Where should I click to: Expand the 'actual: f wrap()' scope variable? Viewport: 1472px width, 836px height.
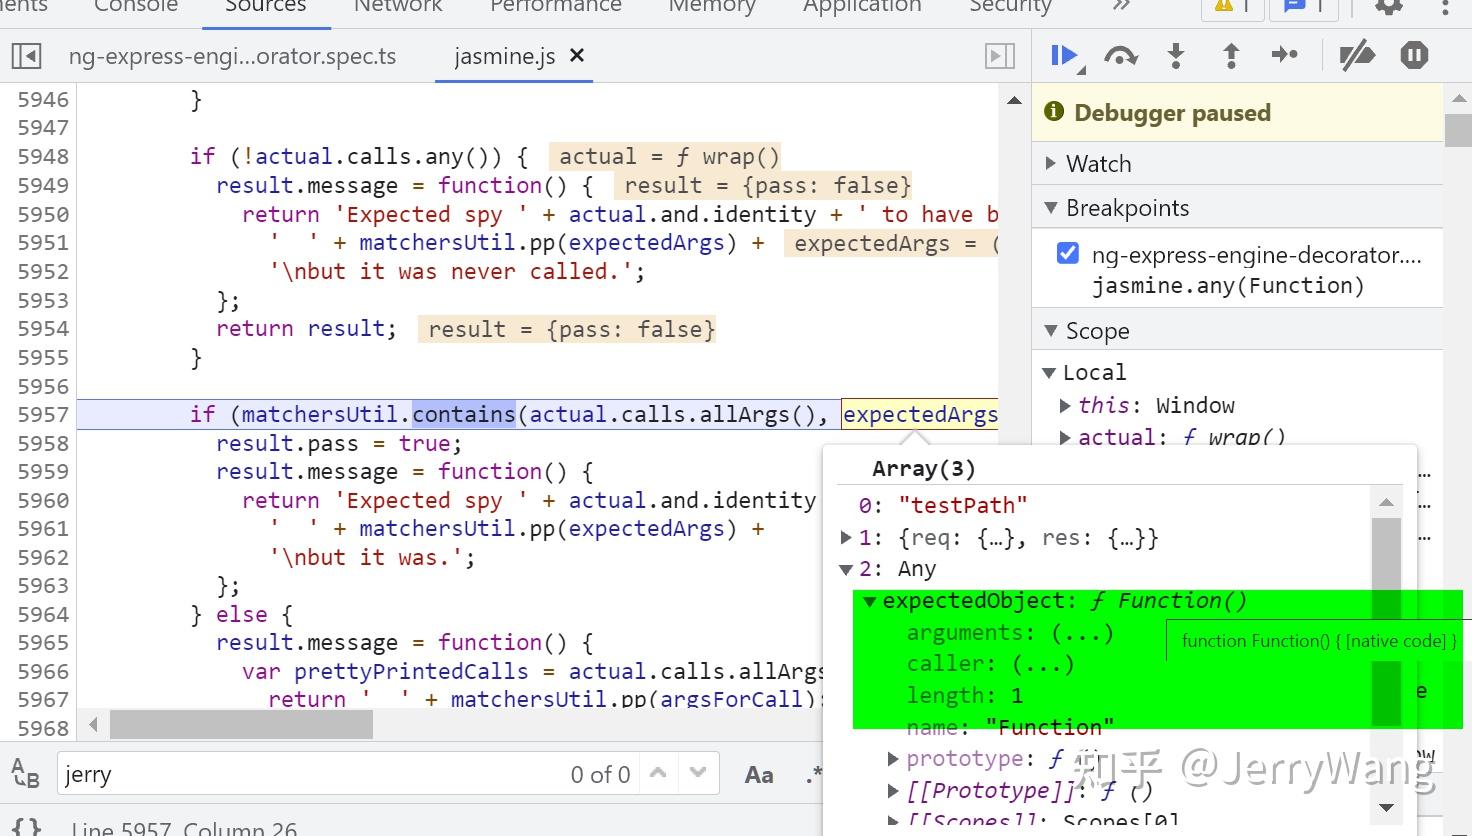[x=1065, y=437]
